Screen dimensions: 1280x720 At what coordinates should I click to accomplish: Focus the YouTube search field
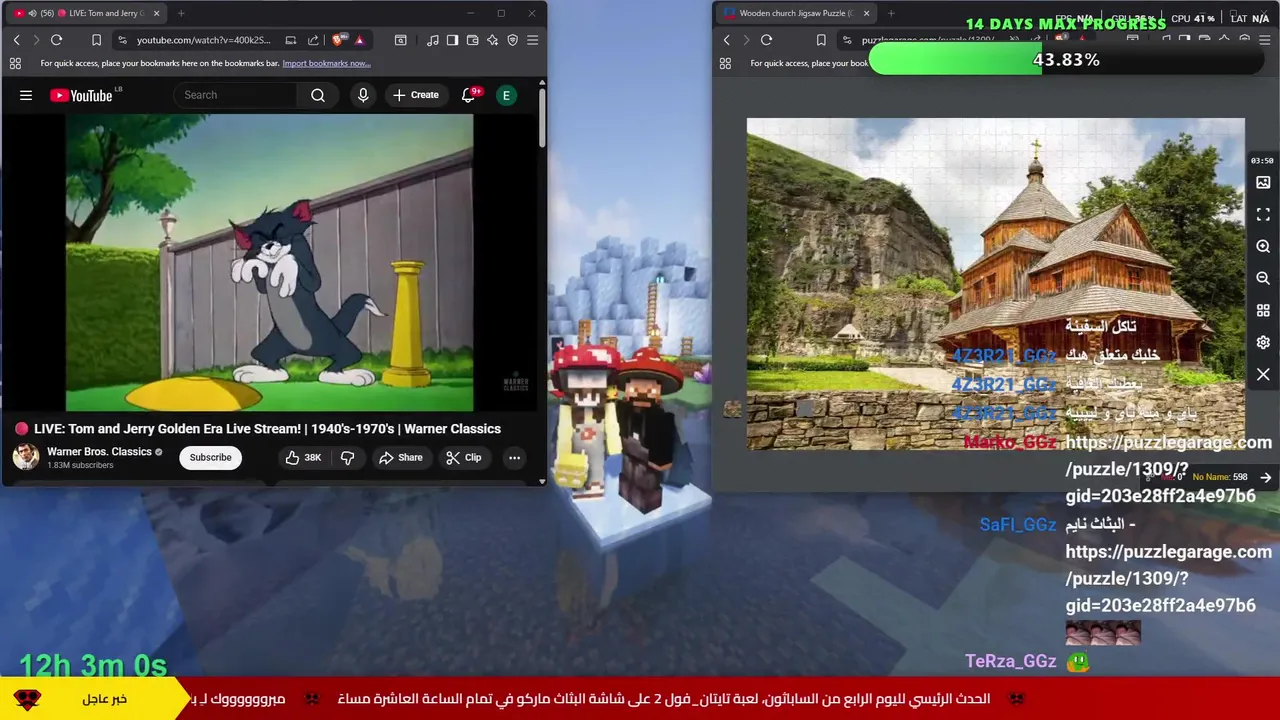236,95
